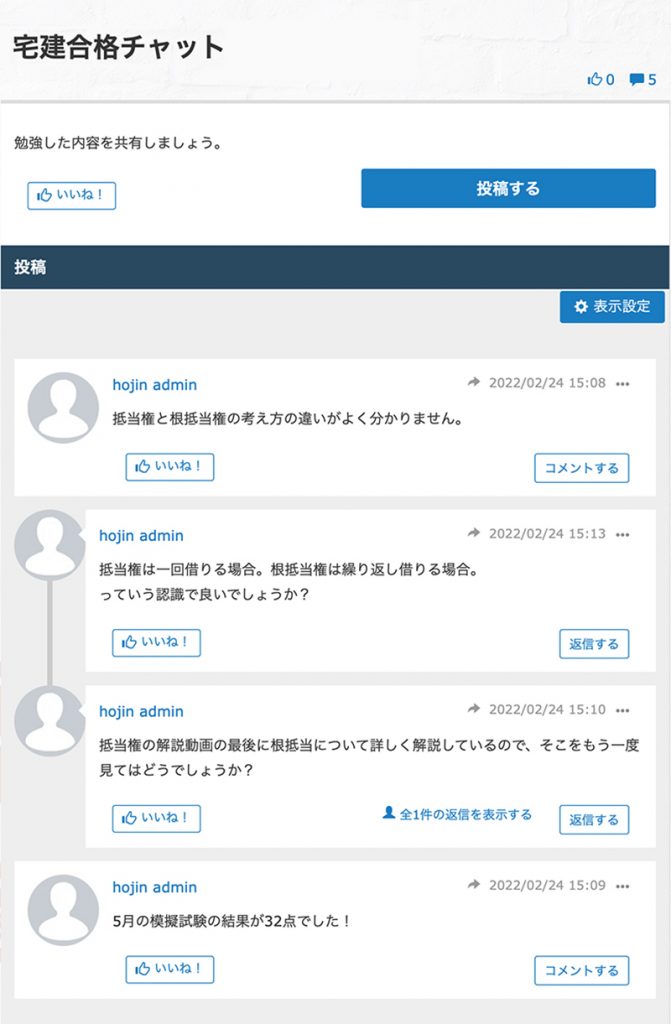Click the share arrow icon on the 15:10 reply
The height and width of the screenshot is (1024, 671).
click(474, 709)
